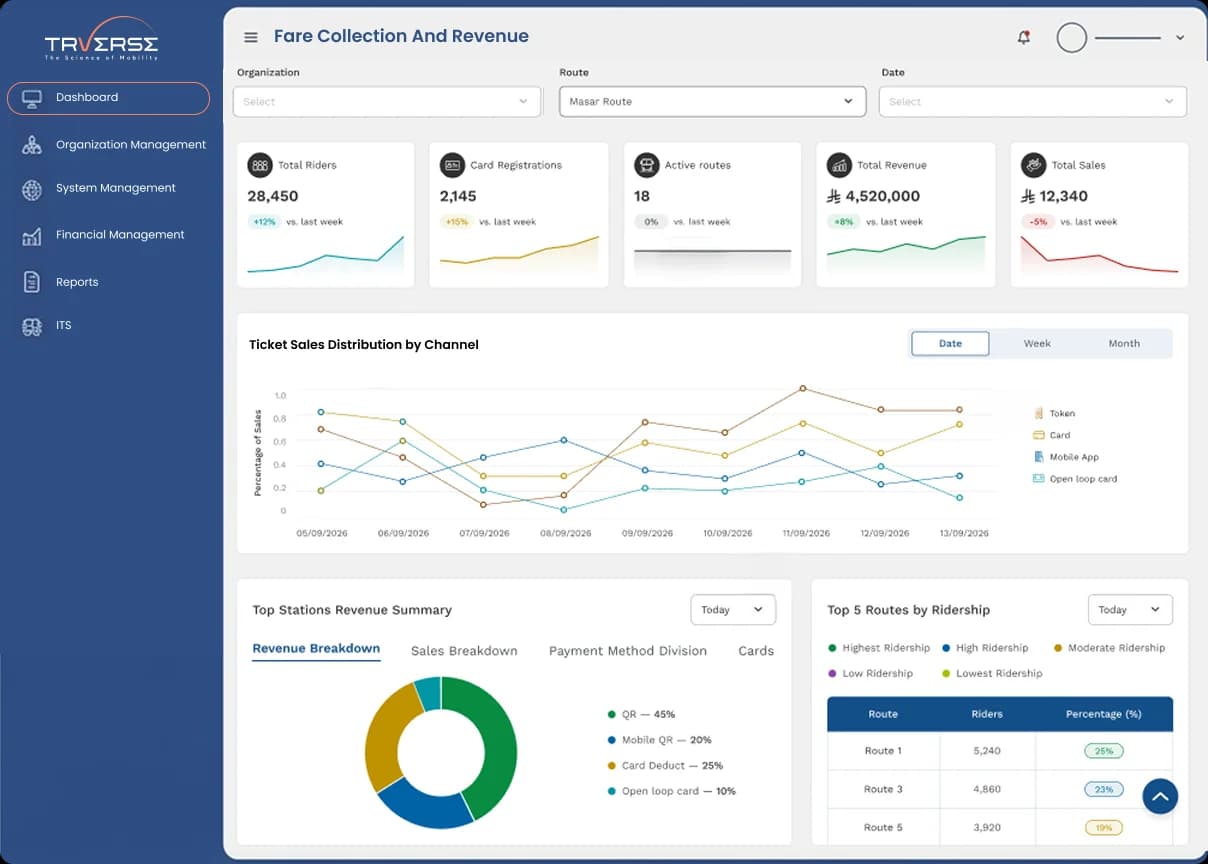Open the hamburger menu icon
This screenshot has width=1208, height=864.
251,37
